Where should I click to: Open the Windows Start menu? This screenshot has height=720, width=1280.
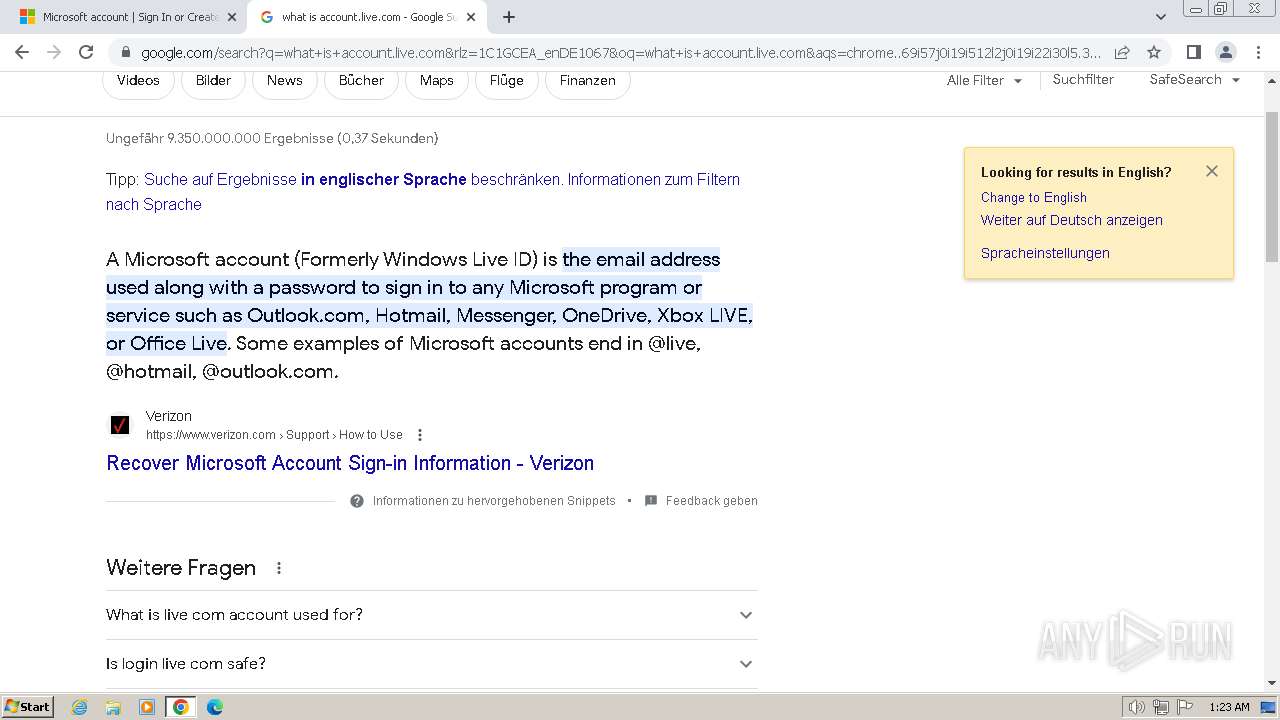click(27, 707)
